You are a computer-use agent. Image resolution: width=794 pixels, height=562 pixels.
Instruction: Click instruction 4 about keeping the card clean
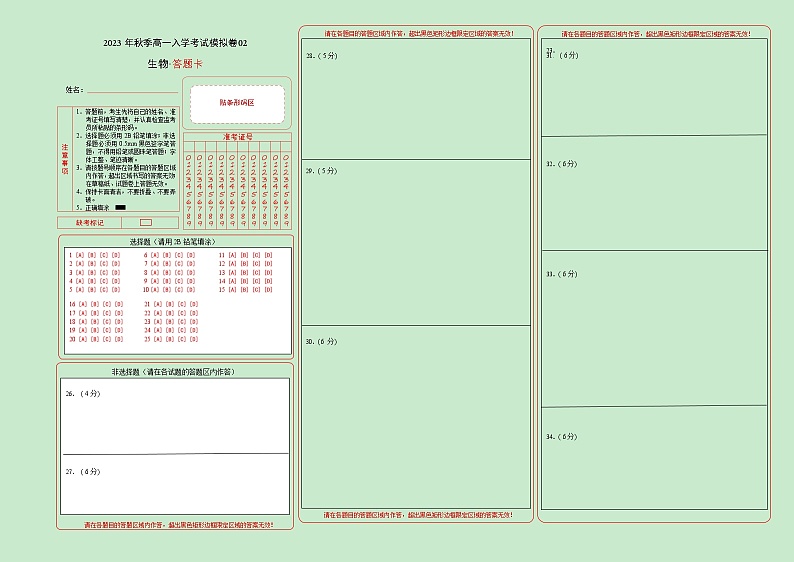[126, 196]
